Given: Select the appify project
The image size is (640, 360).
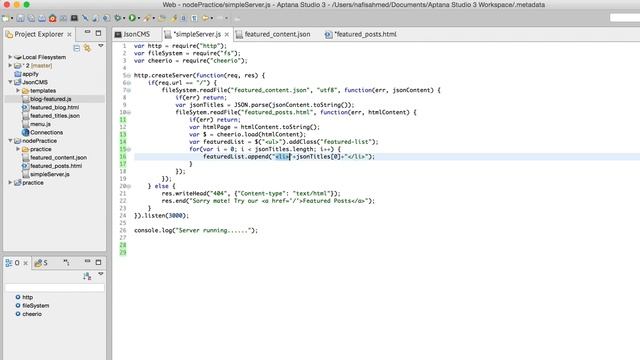Looking at the screenshot, I should click(30, 74).
